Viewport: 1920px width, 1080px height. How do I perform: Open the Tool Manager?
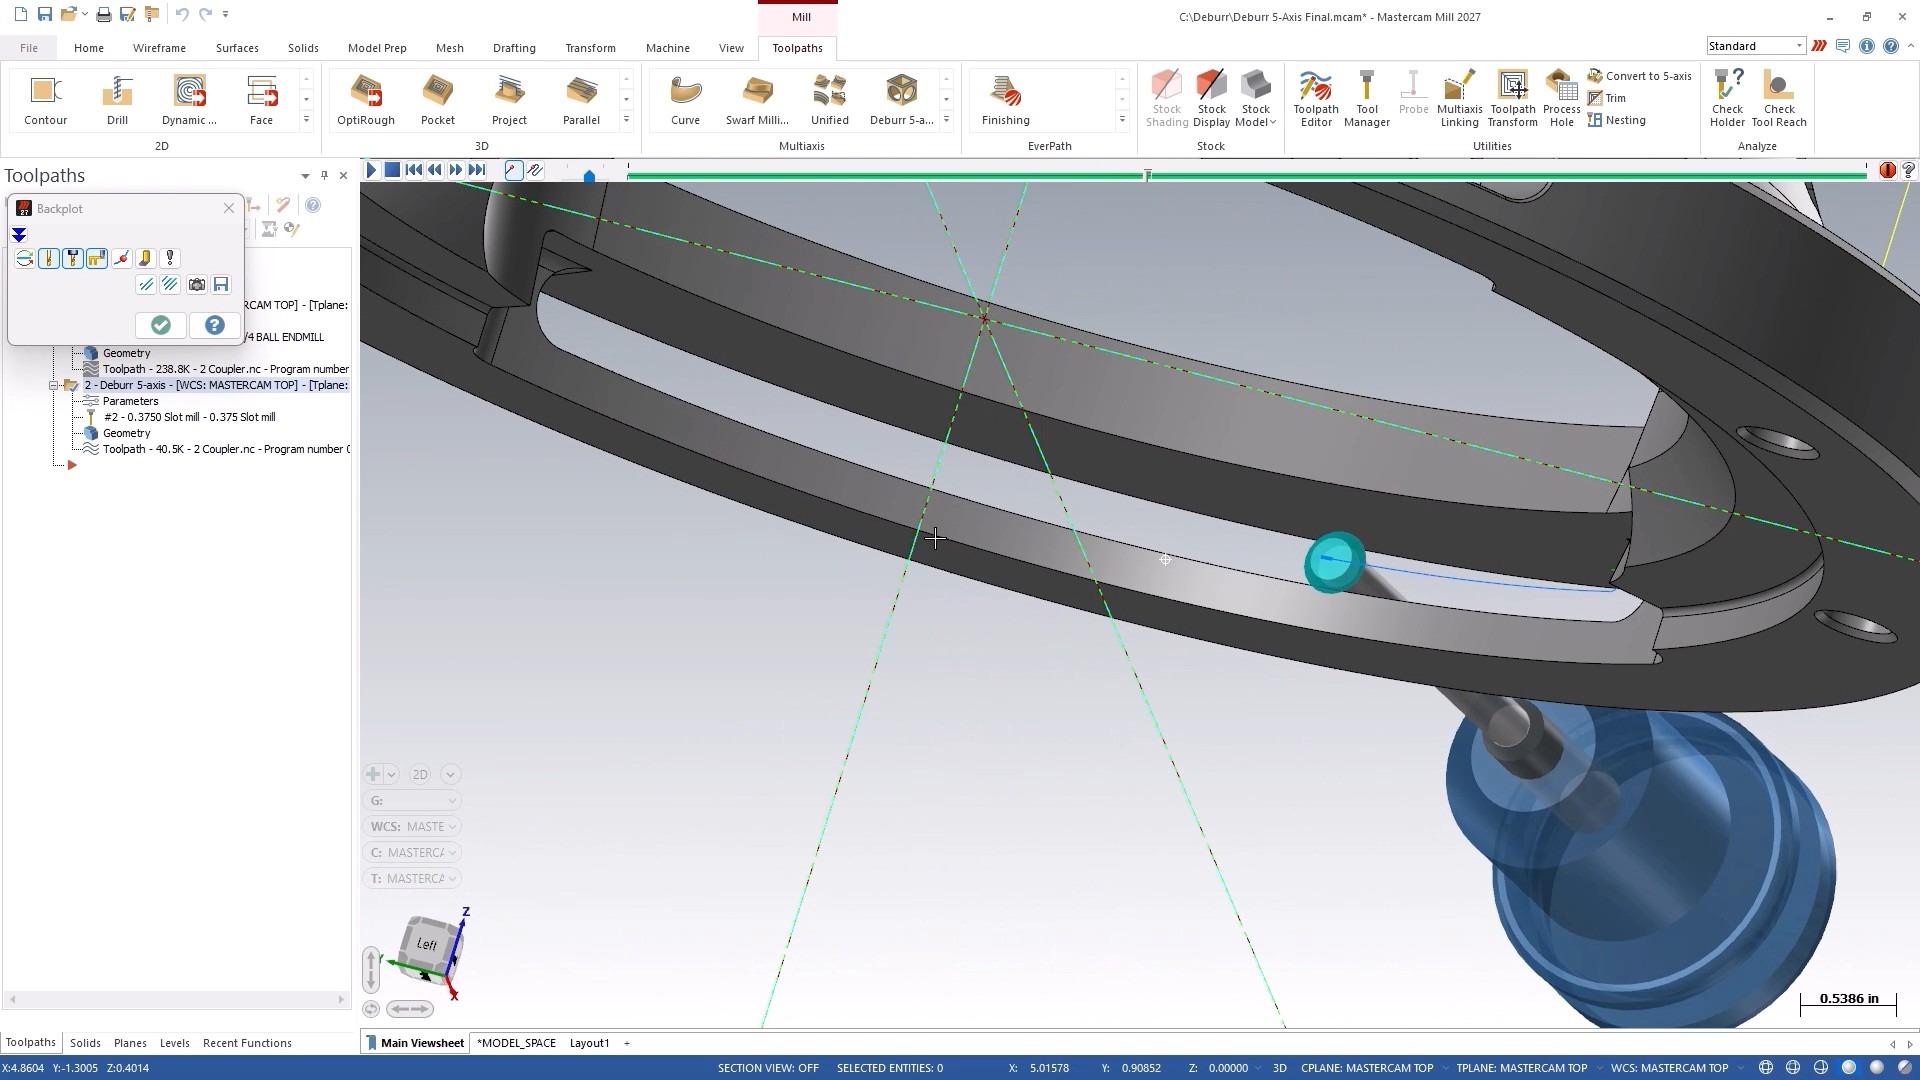pyautogui.click(x=1367, y=99)
